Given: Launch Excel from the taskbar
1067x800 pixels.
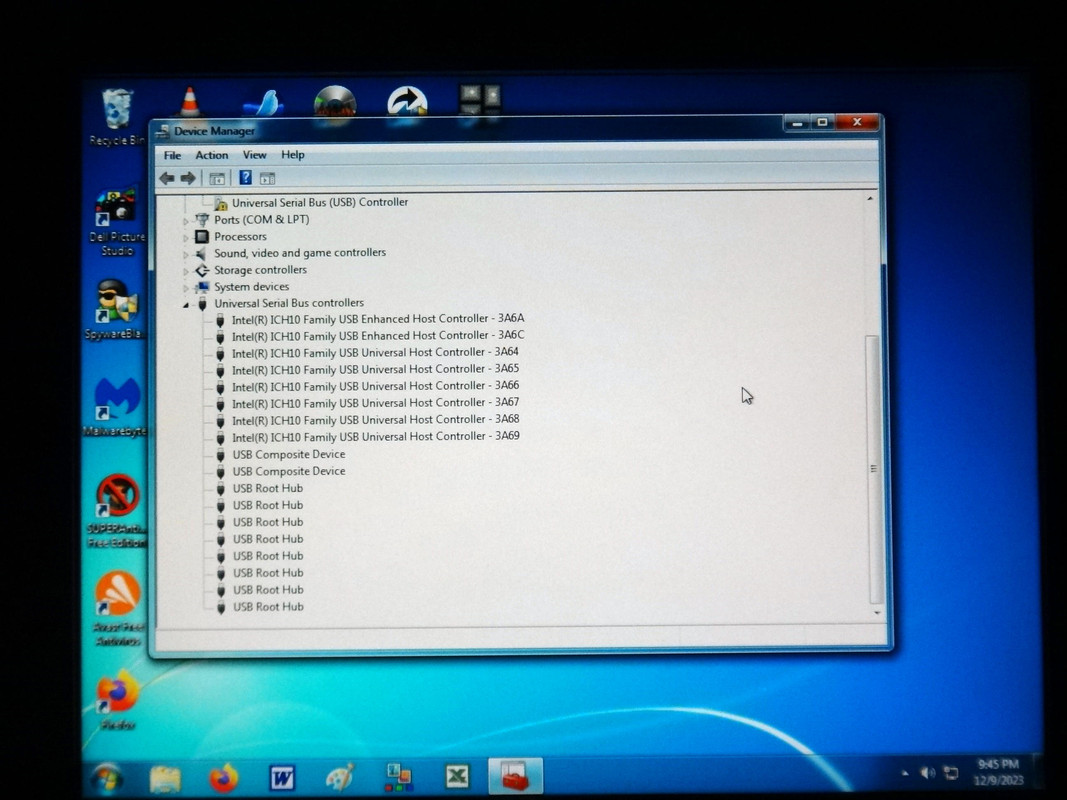Looking at the screenshot, I should click(x=457, y=777).
